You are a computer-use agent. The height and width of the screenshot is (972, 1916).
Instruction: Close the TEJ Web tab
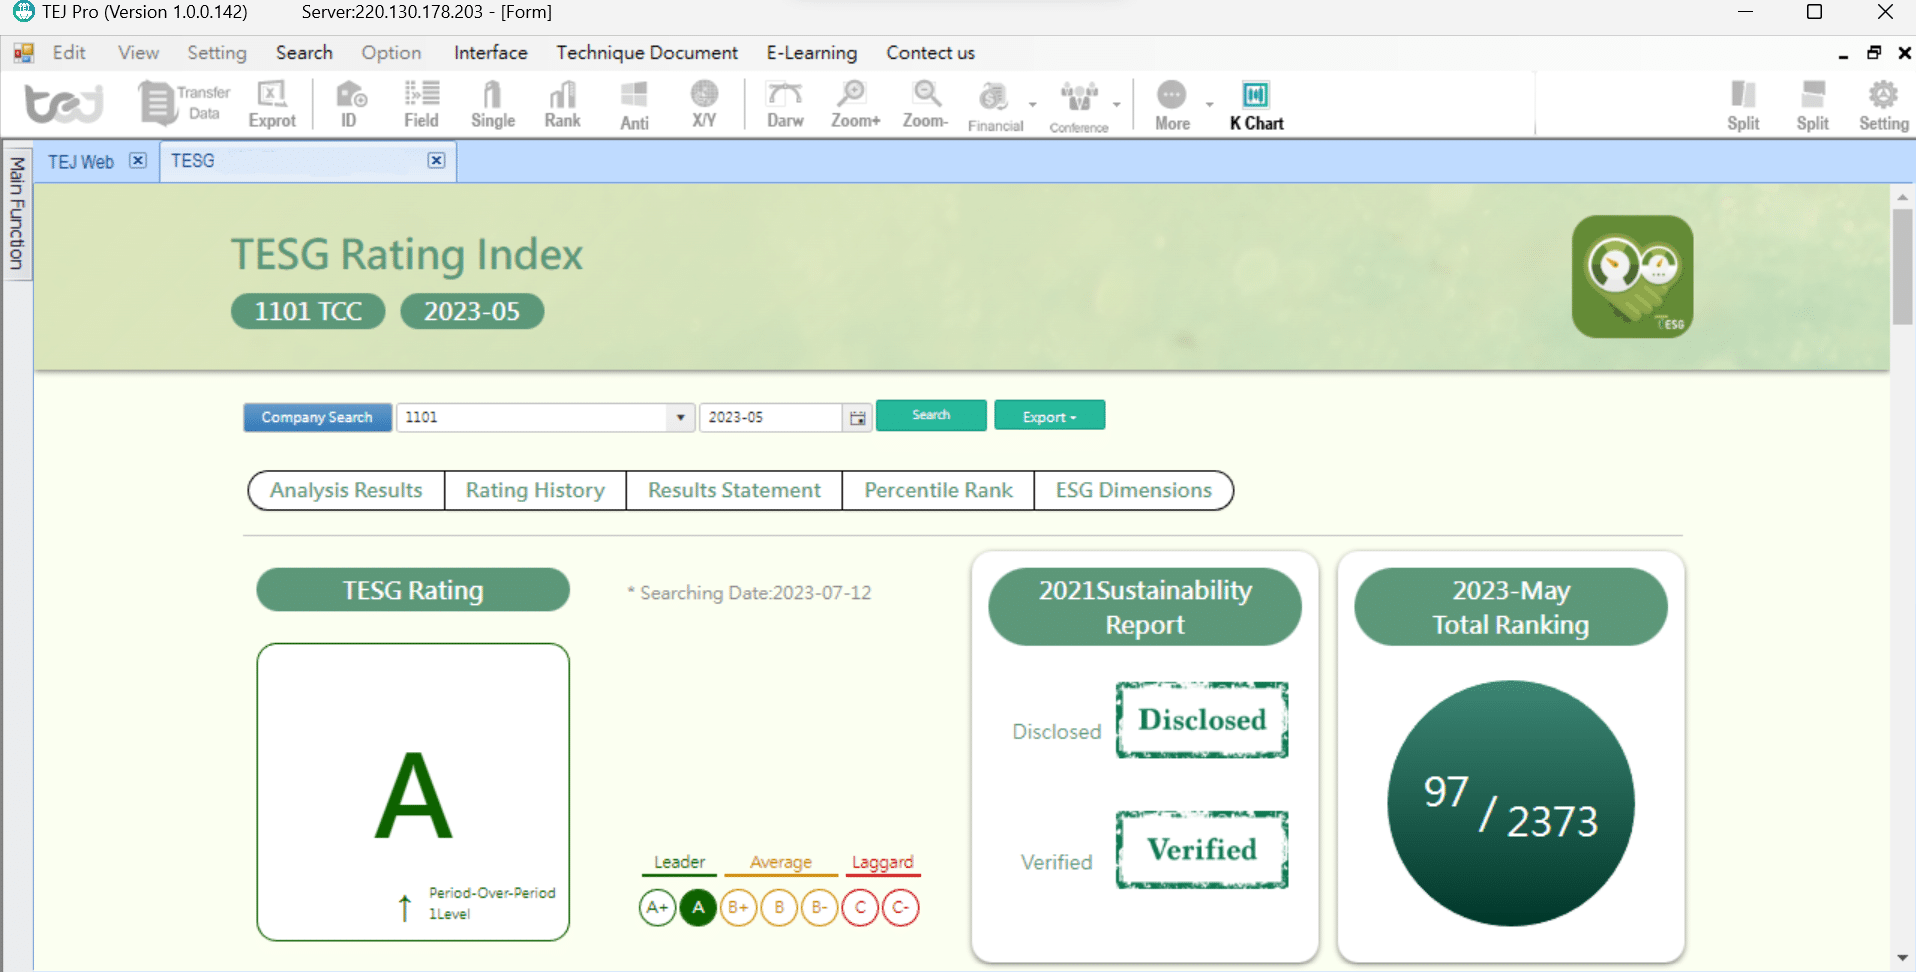138,161
